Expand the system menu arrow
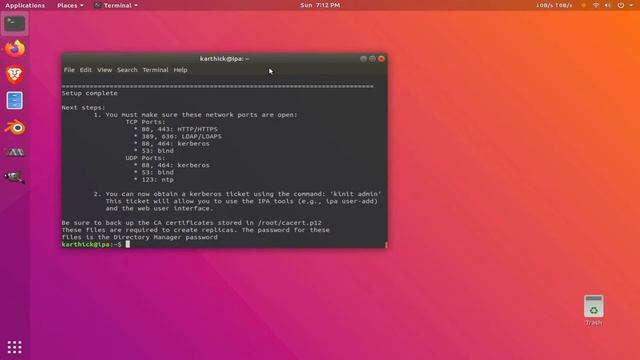The width and height of the screenshot is (640, 360). (631, 5)
